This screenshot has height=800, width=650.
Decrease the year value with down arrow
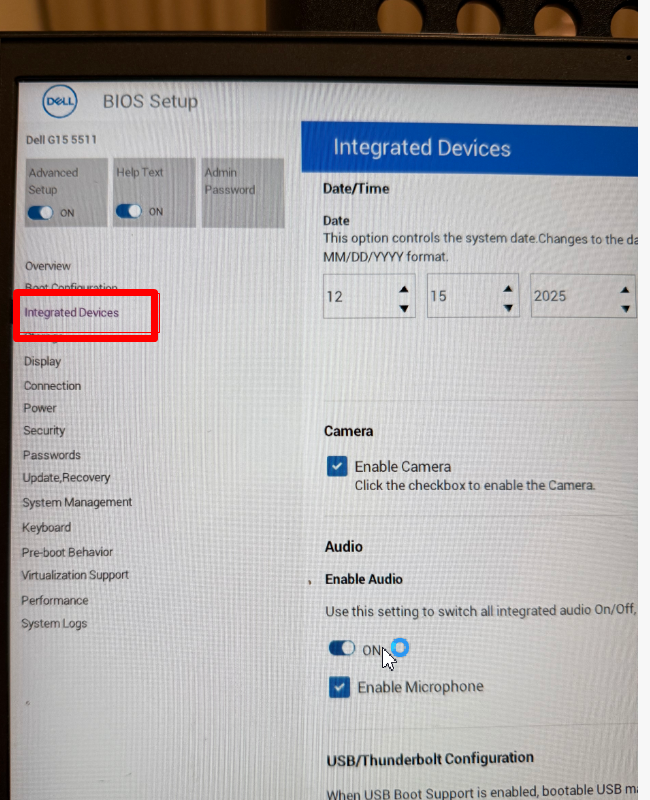coord(626,309)
